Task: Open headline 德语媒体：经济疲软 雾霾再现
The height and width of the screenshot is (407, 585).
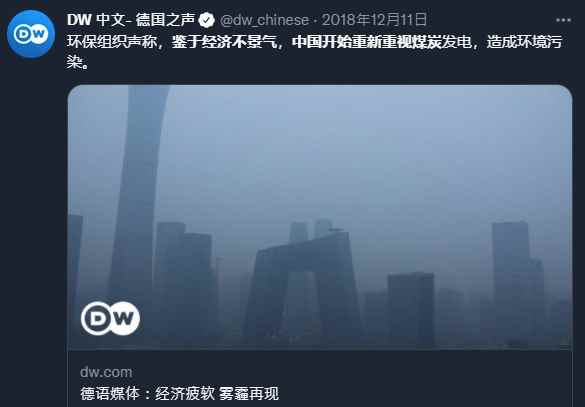Action: point(179,394)
